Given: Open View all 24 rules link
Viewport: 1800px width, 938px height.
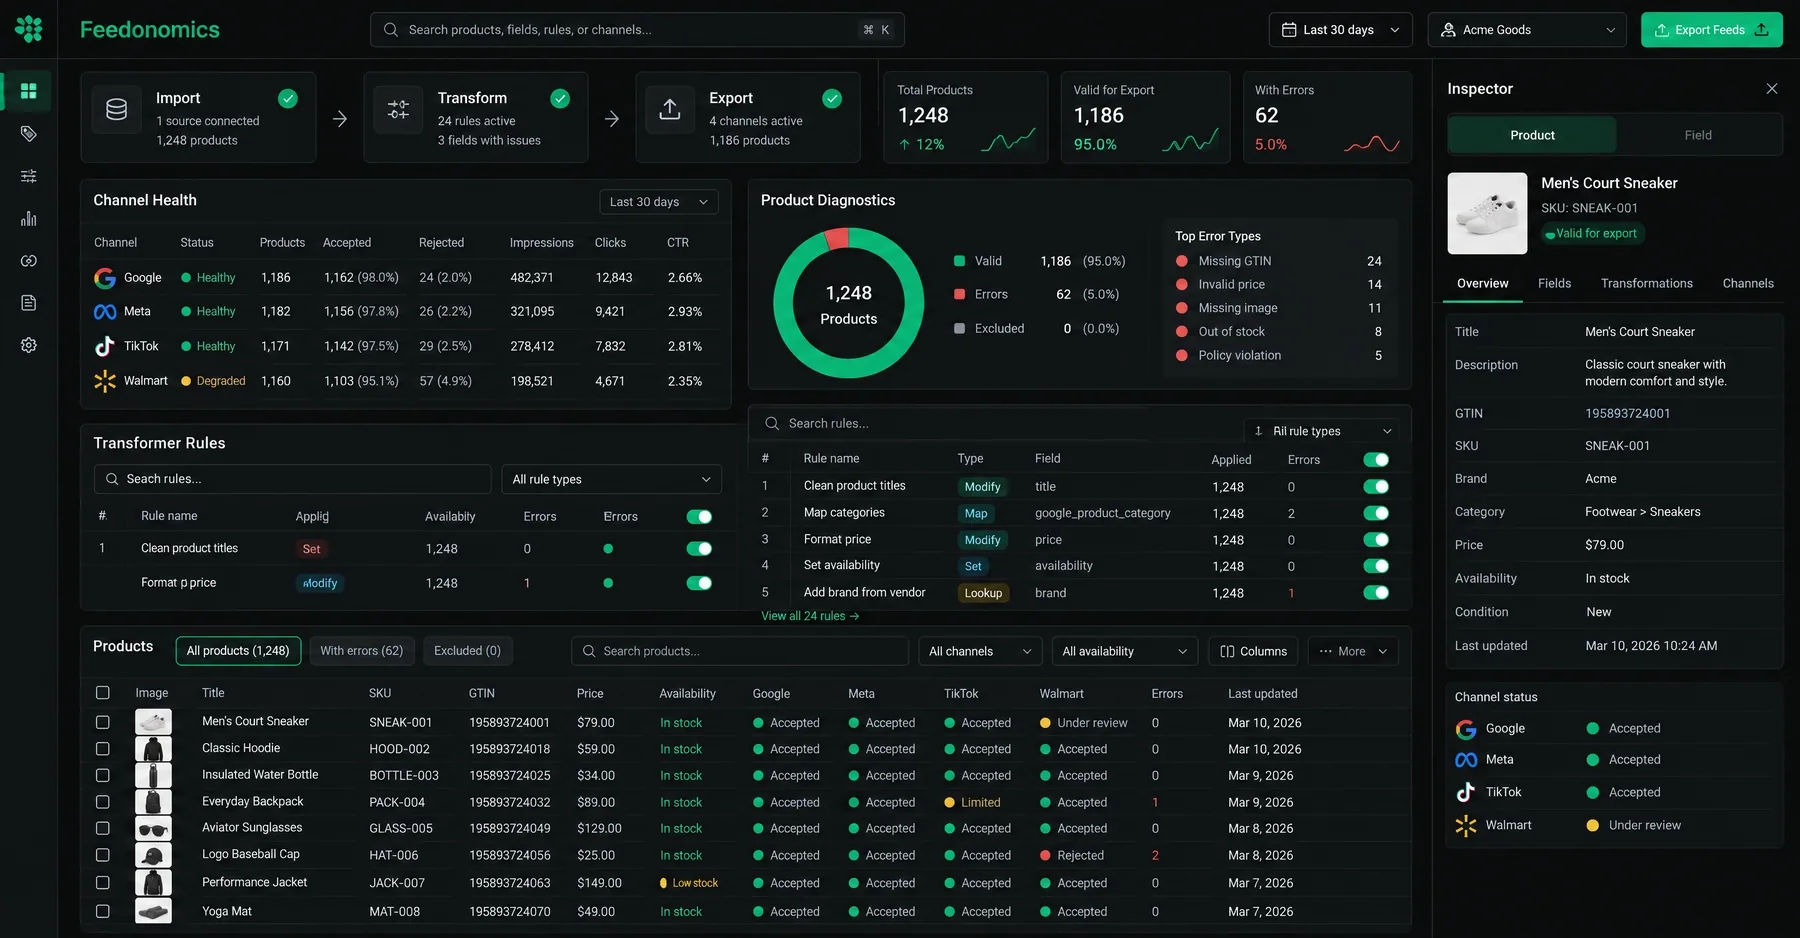Looking at the screenshot, I should [810, 616].
